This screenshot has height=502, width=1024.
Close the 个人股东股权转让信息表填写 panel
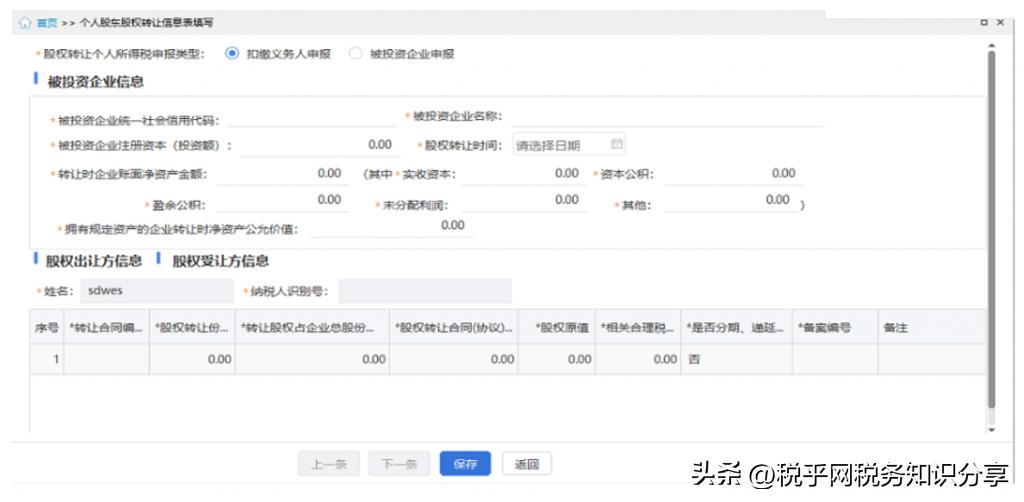(x=1000, y=23)
